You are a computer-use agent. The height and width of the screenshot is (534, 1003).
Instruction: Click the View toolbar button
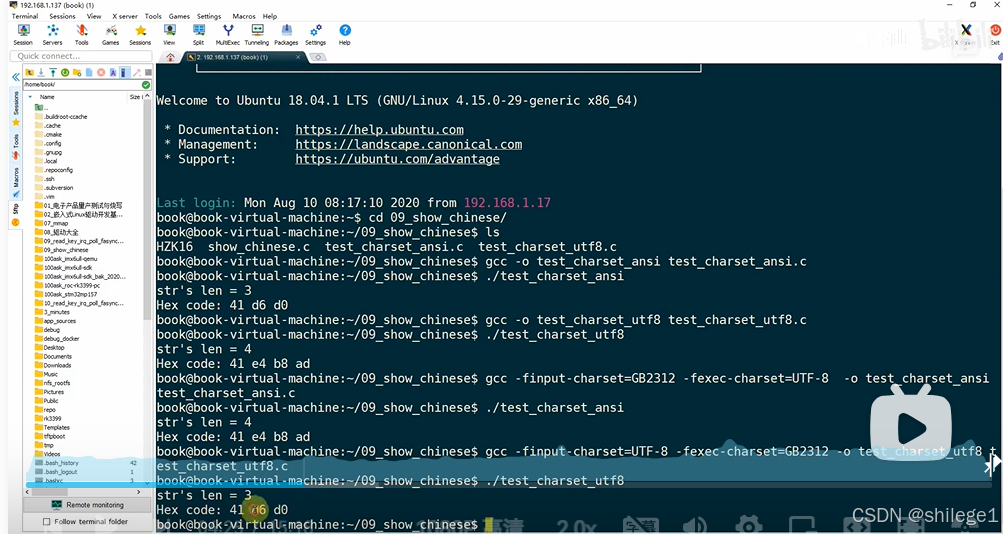coord(169,35)
